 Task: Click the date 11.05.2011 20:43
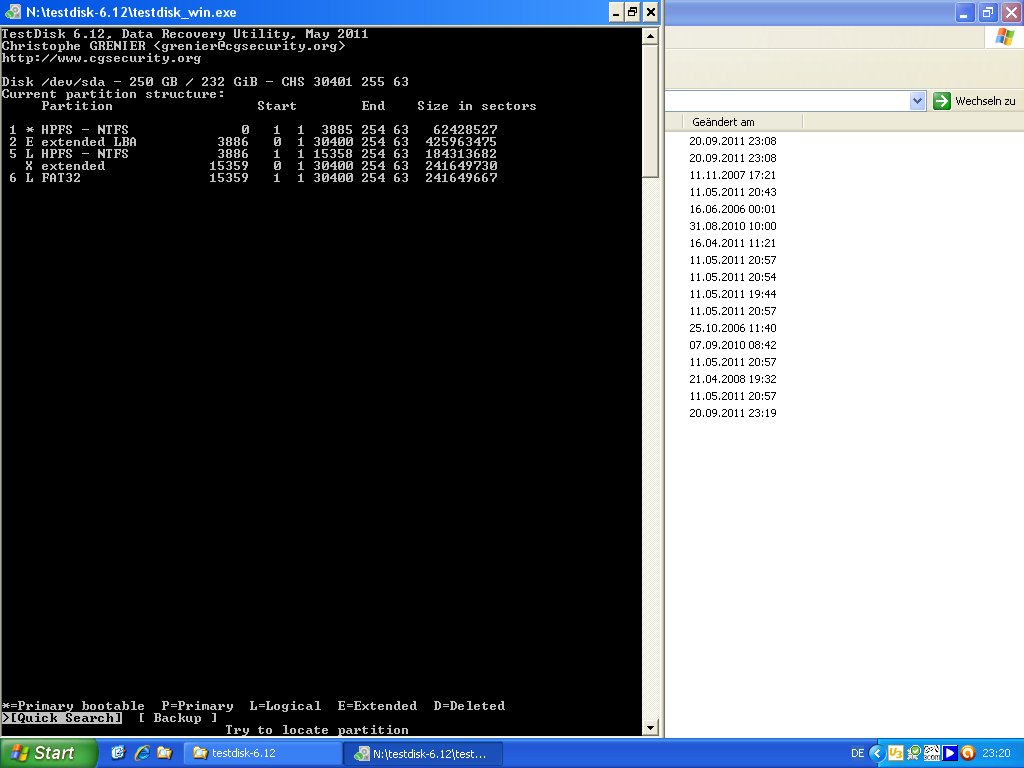point(733,192)
